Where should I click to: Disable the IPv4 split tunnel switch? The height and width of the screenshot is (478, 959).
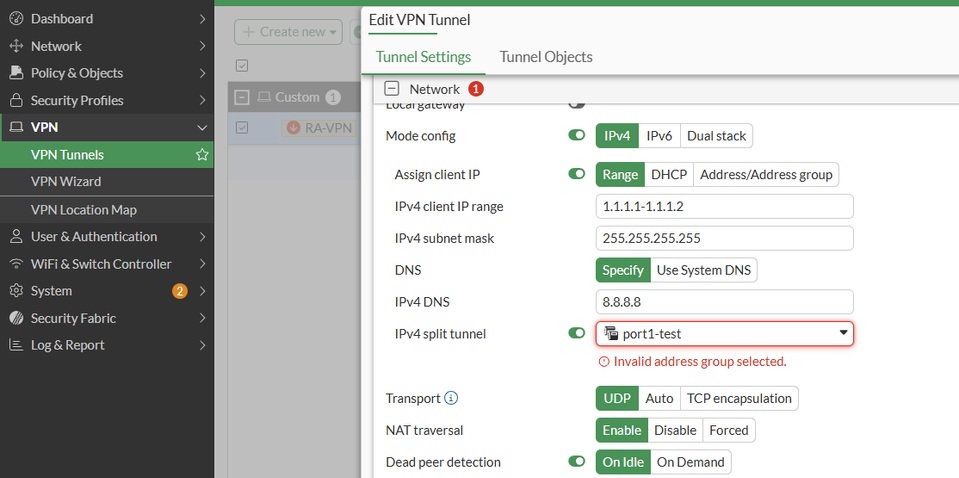point(577,333)
